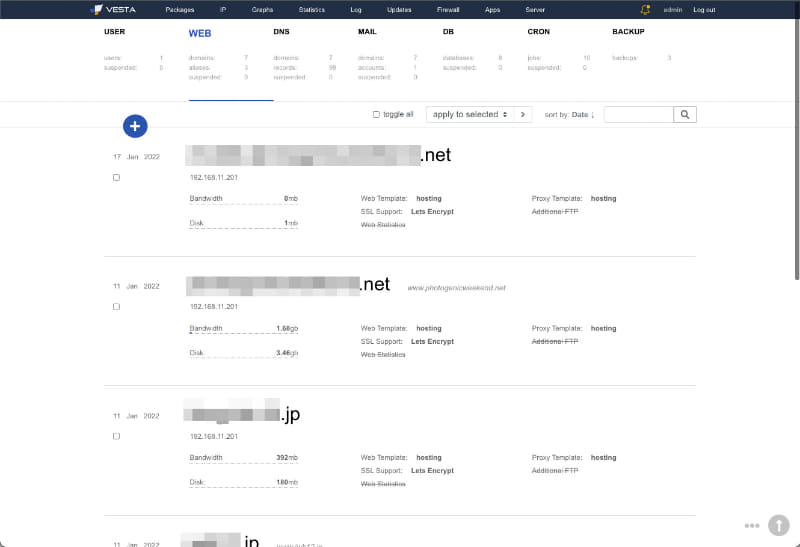This screenshot has height=547, width=800.
Task: Click the blue add web domain plus button
Action: [135, 126]
